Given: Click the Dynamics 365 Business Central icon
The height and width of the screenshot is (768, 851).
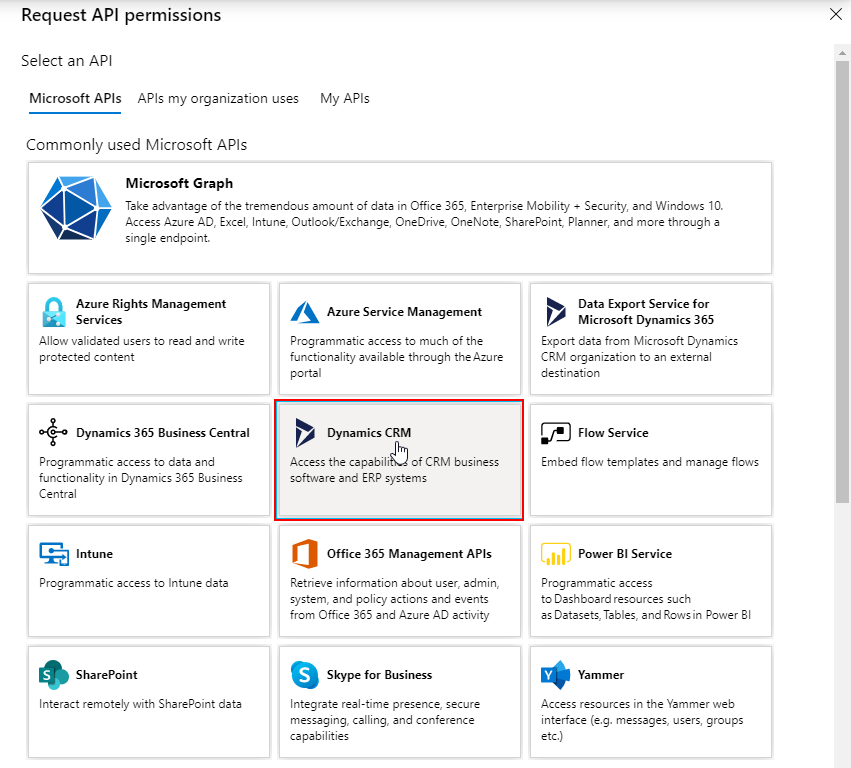Looking at the screenshot, I should tap(53, 432).
